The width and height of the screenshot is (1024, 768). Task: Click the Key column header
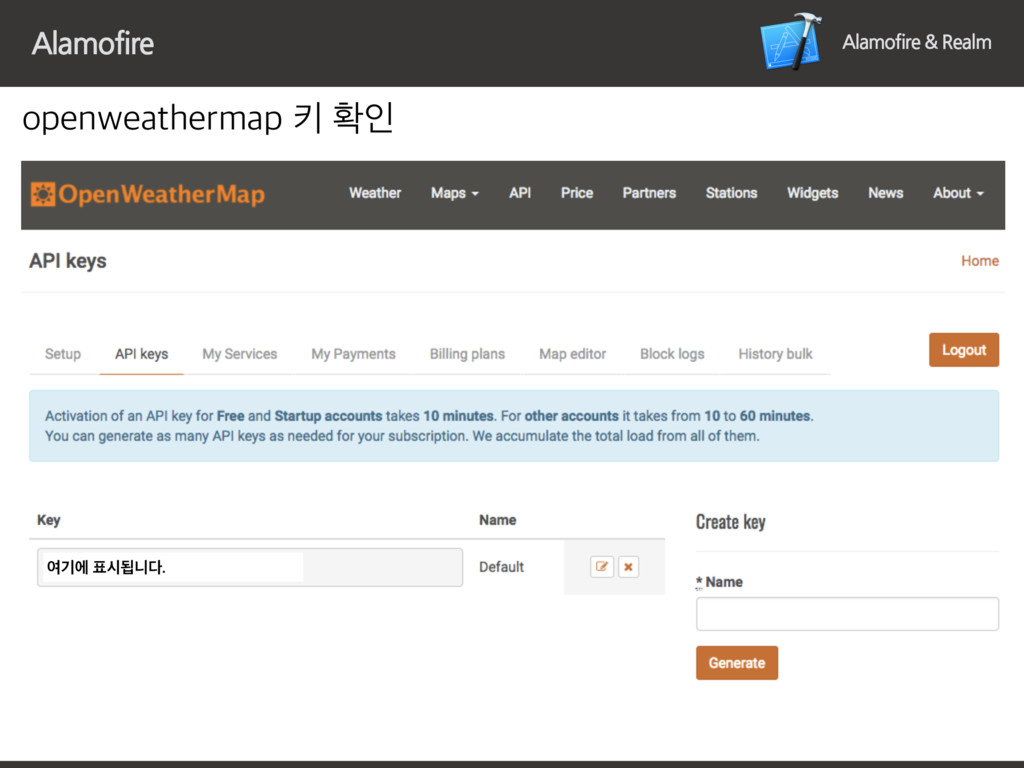coord(49,520)
